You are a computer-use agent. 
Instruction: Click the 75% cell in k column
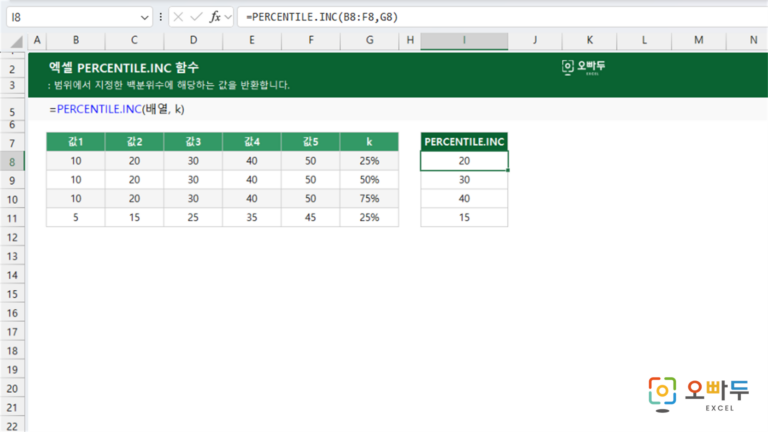pyautogui.click(x=369, y=198)
